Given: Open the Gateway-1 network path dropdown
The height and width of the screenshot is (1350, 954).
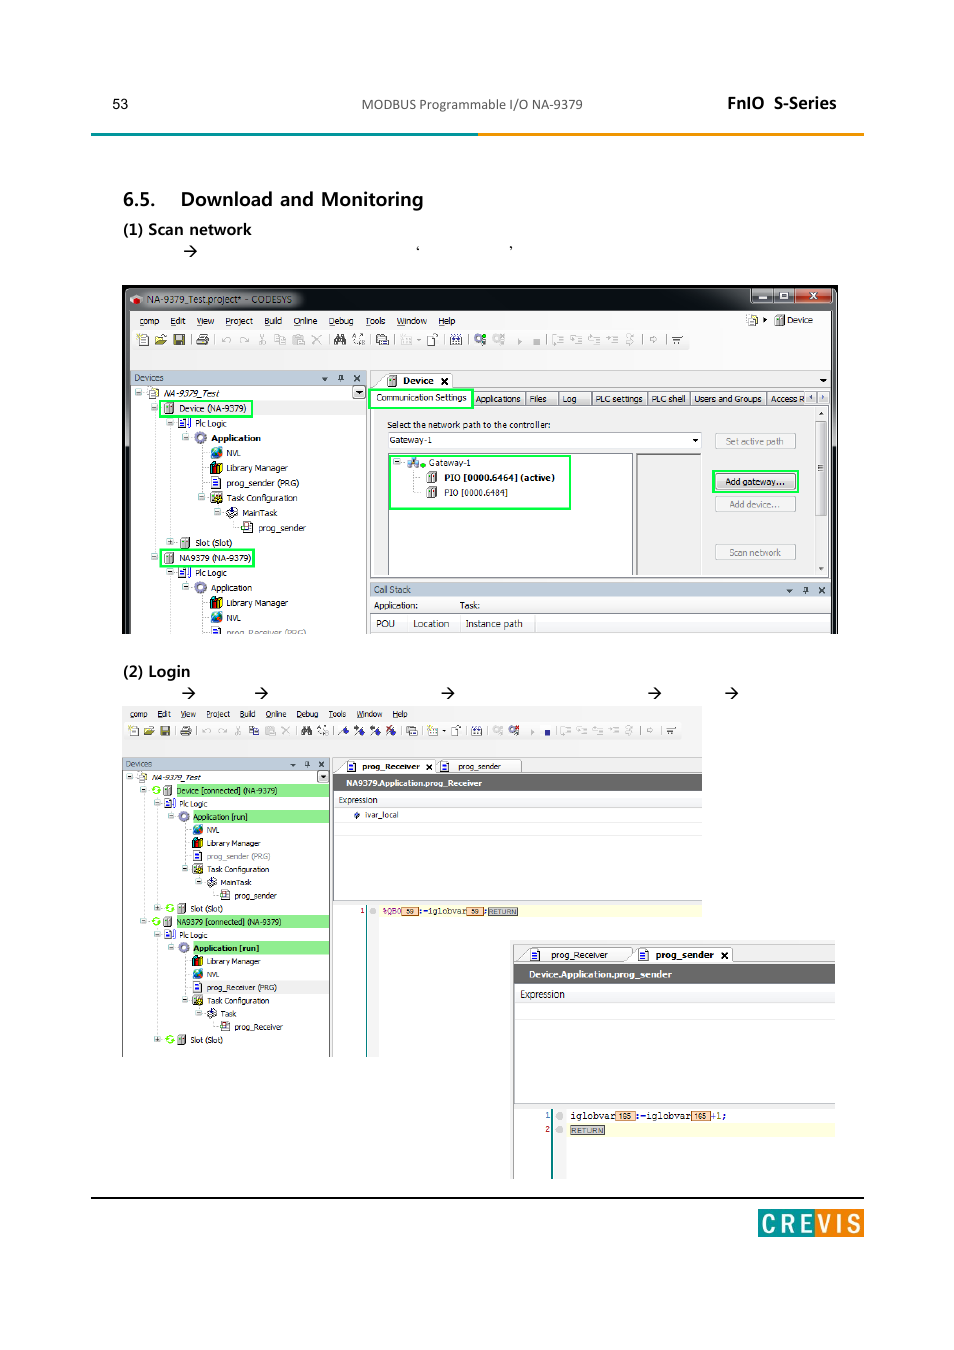Looking at the screenshot, I should tap(695, 440).
